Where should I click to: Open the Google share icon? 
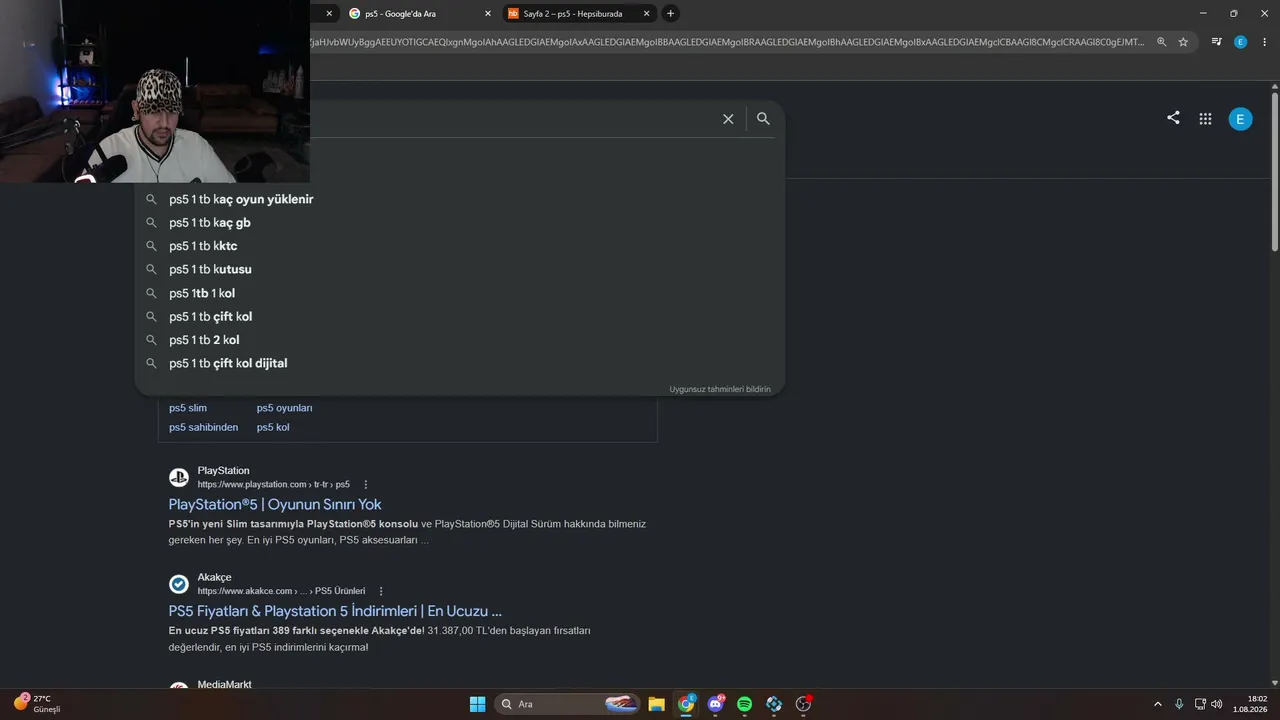(x=1173, y=118)
